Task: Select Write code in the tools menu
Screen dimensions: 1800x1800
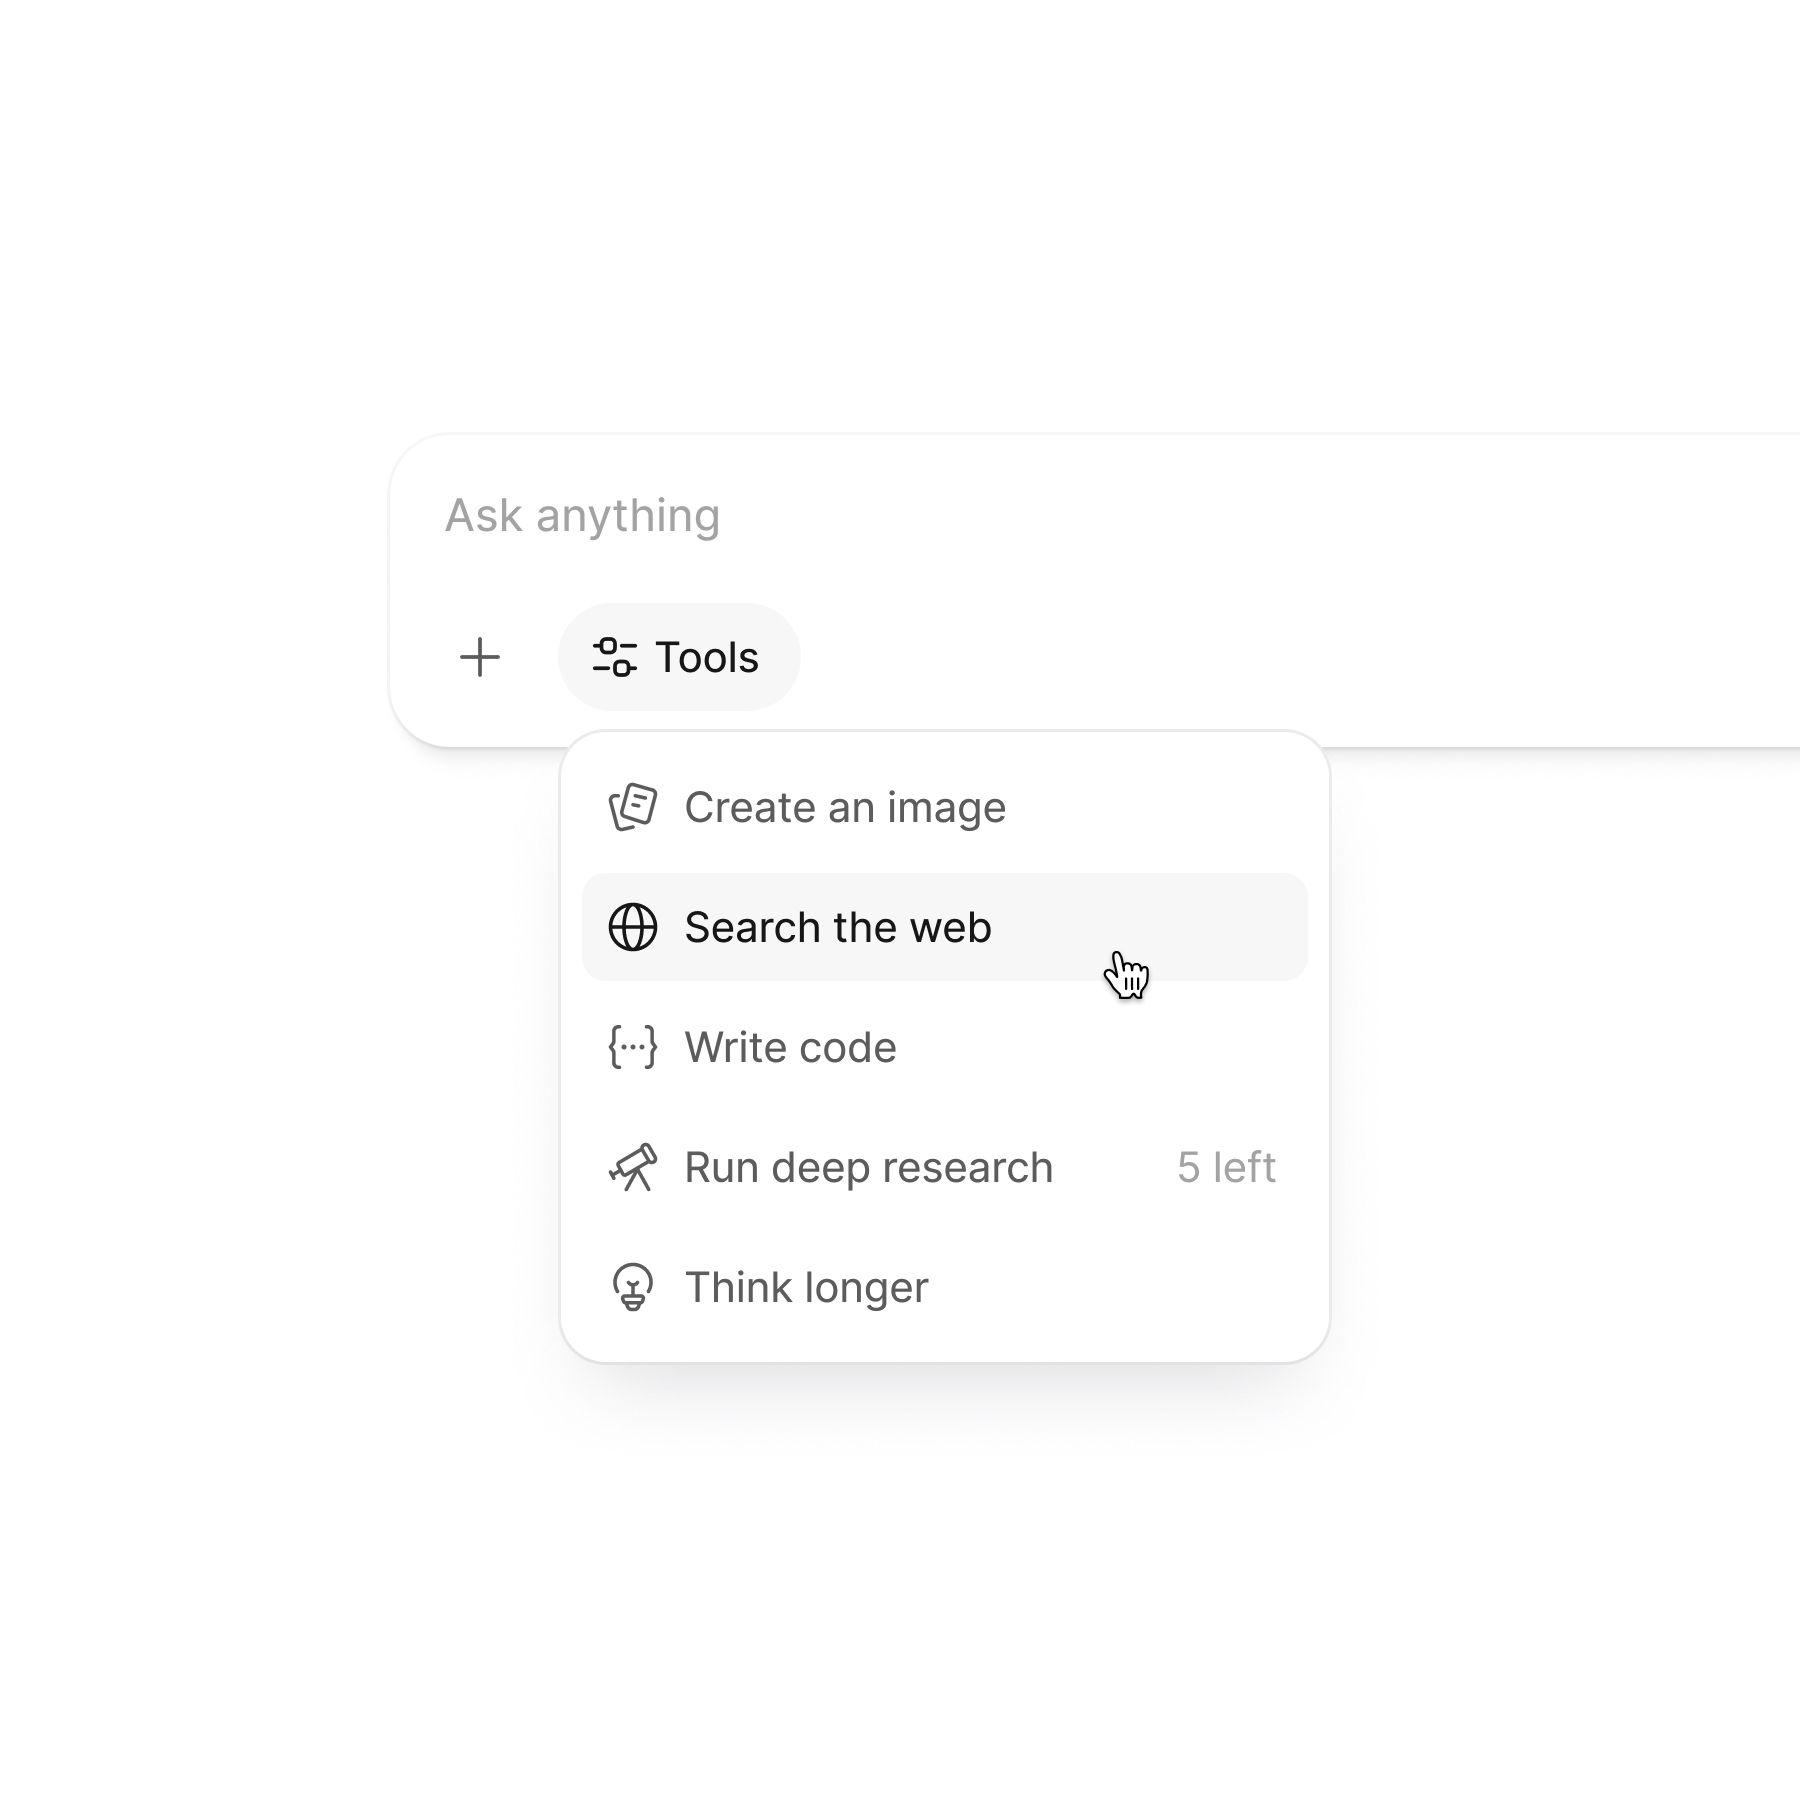Action: tap(789, 1047)
